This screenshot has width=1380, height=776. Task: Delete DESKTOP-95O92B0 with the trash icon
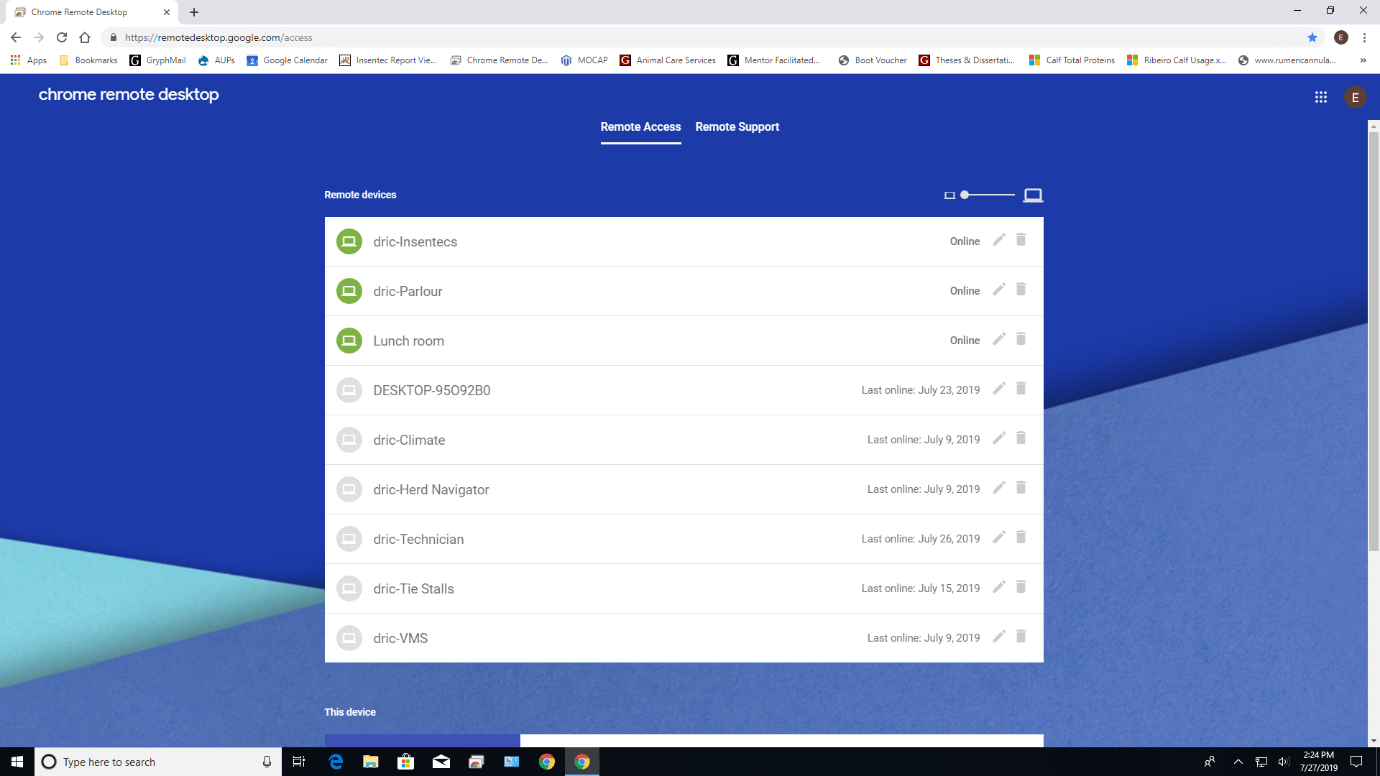(1020, 388)
